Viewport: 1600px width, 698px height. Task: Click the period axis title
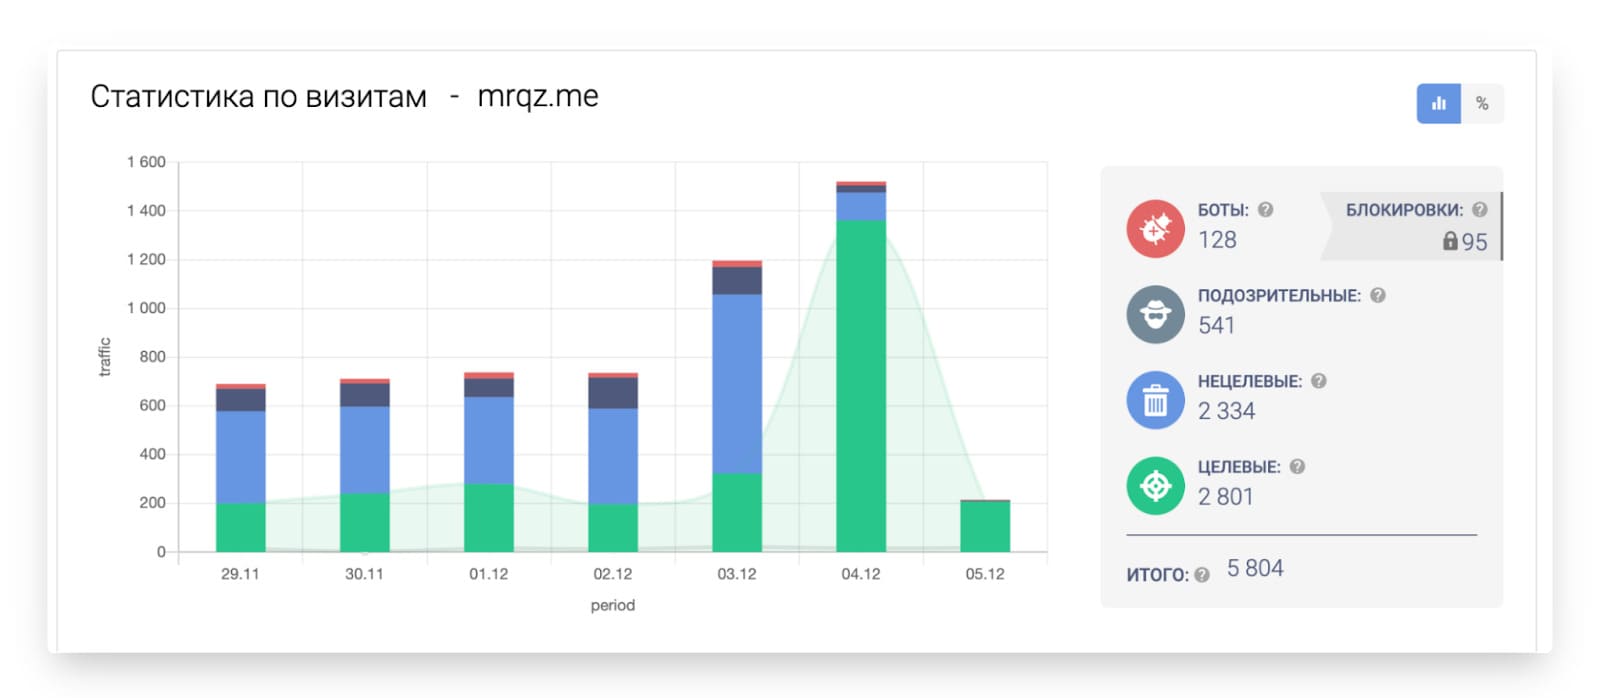coord(612,605)
